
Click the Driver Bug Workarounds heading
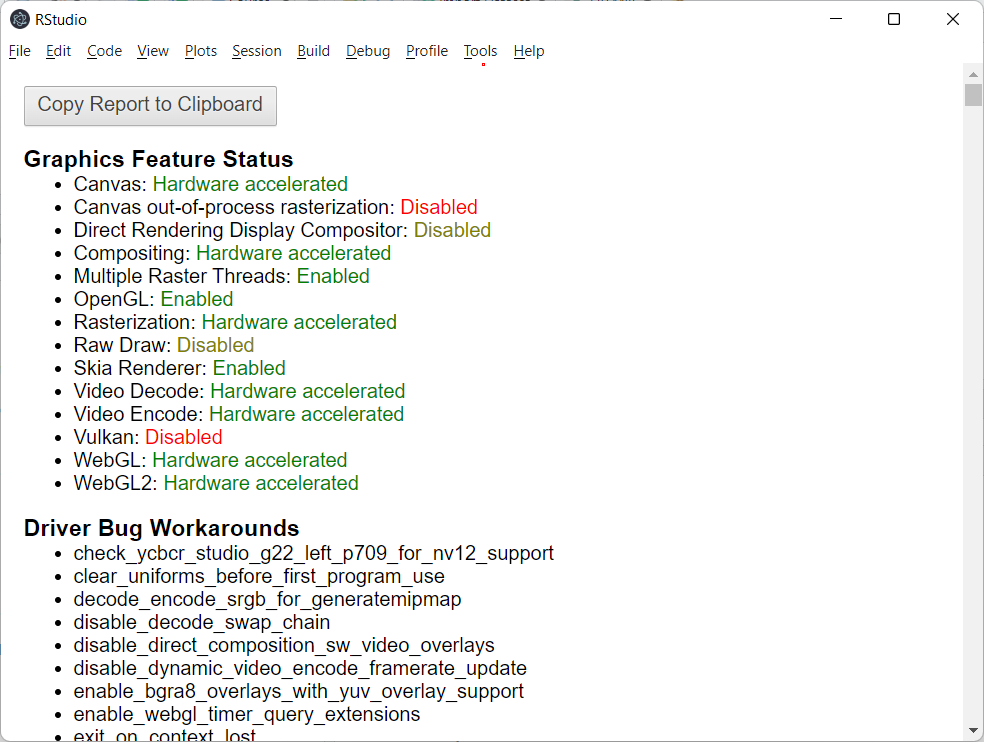point(161,528)
